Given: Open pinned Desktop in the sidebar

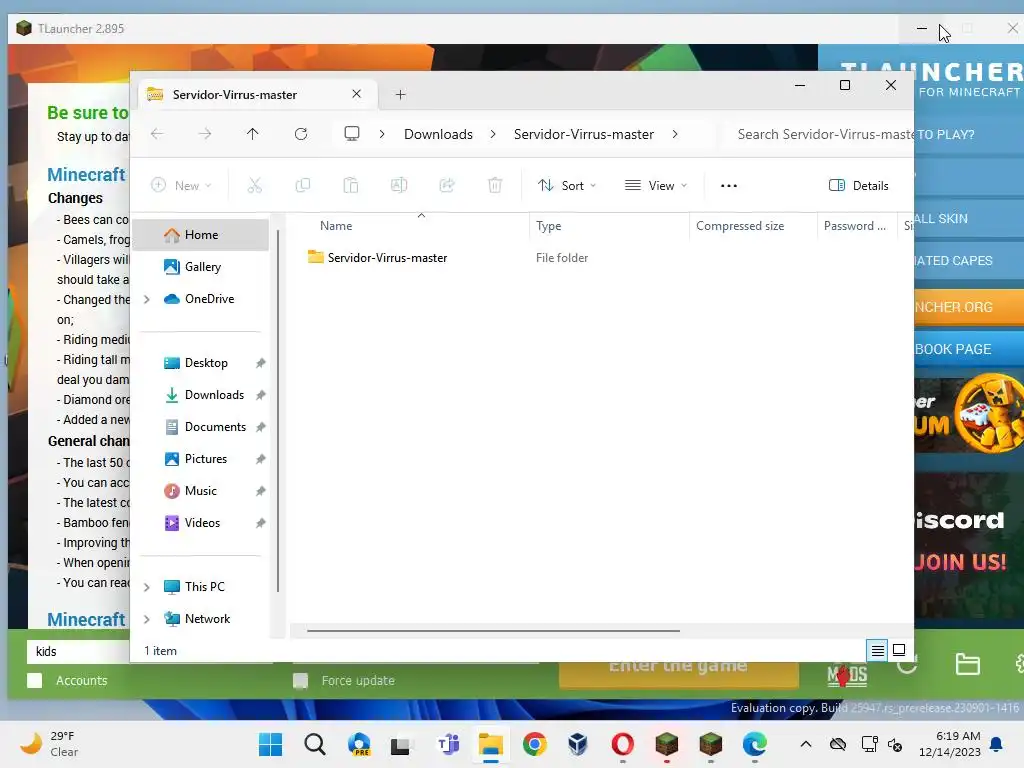Looking at the screenshot, I should click(x=201, y=362).
